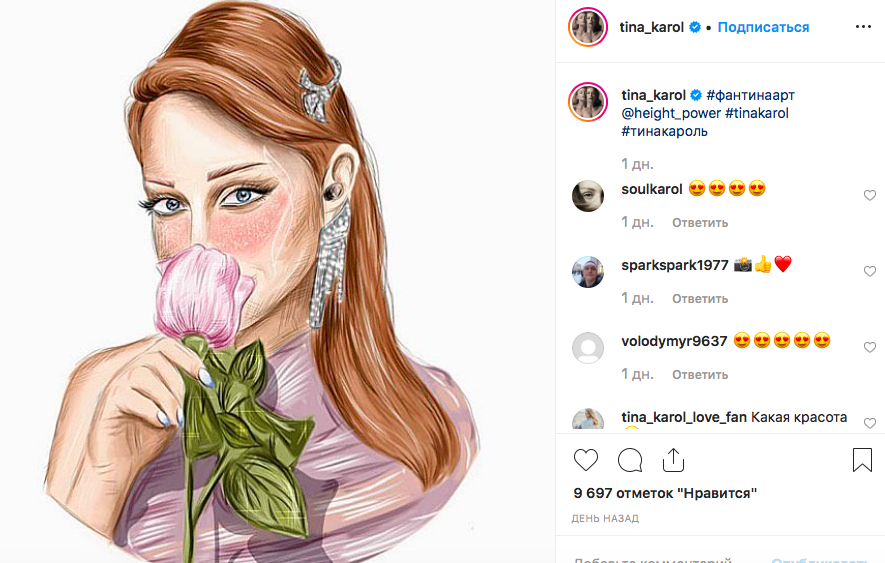View the 9 697 likes list
The height and width of the screenshot is (563, 885).
(x=665, y=493)
